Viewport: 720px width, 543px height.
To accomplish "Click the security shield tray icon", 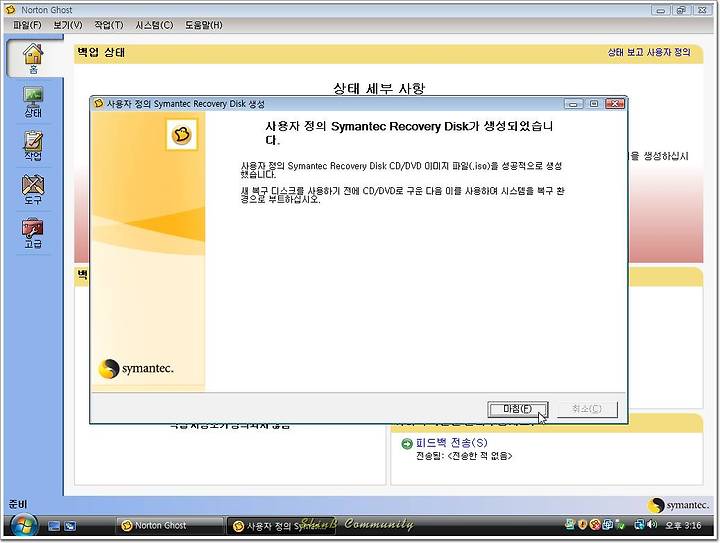I will (x=582, y=524).
